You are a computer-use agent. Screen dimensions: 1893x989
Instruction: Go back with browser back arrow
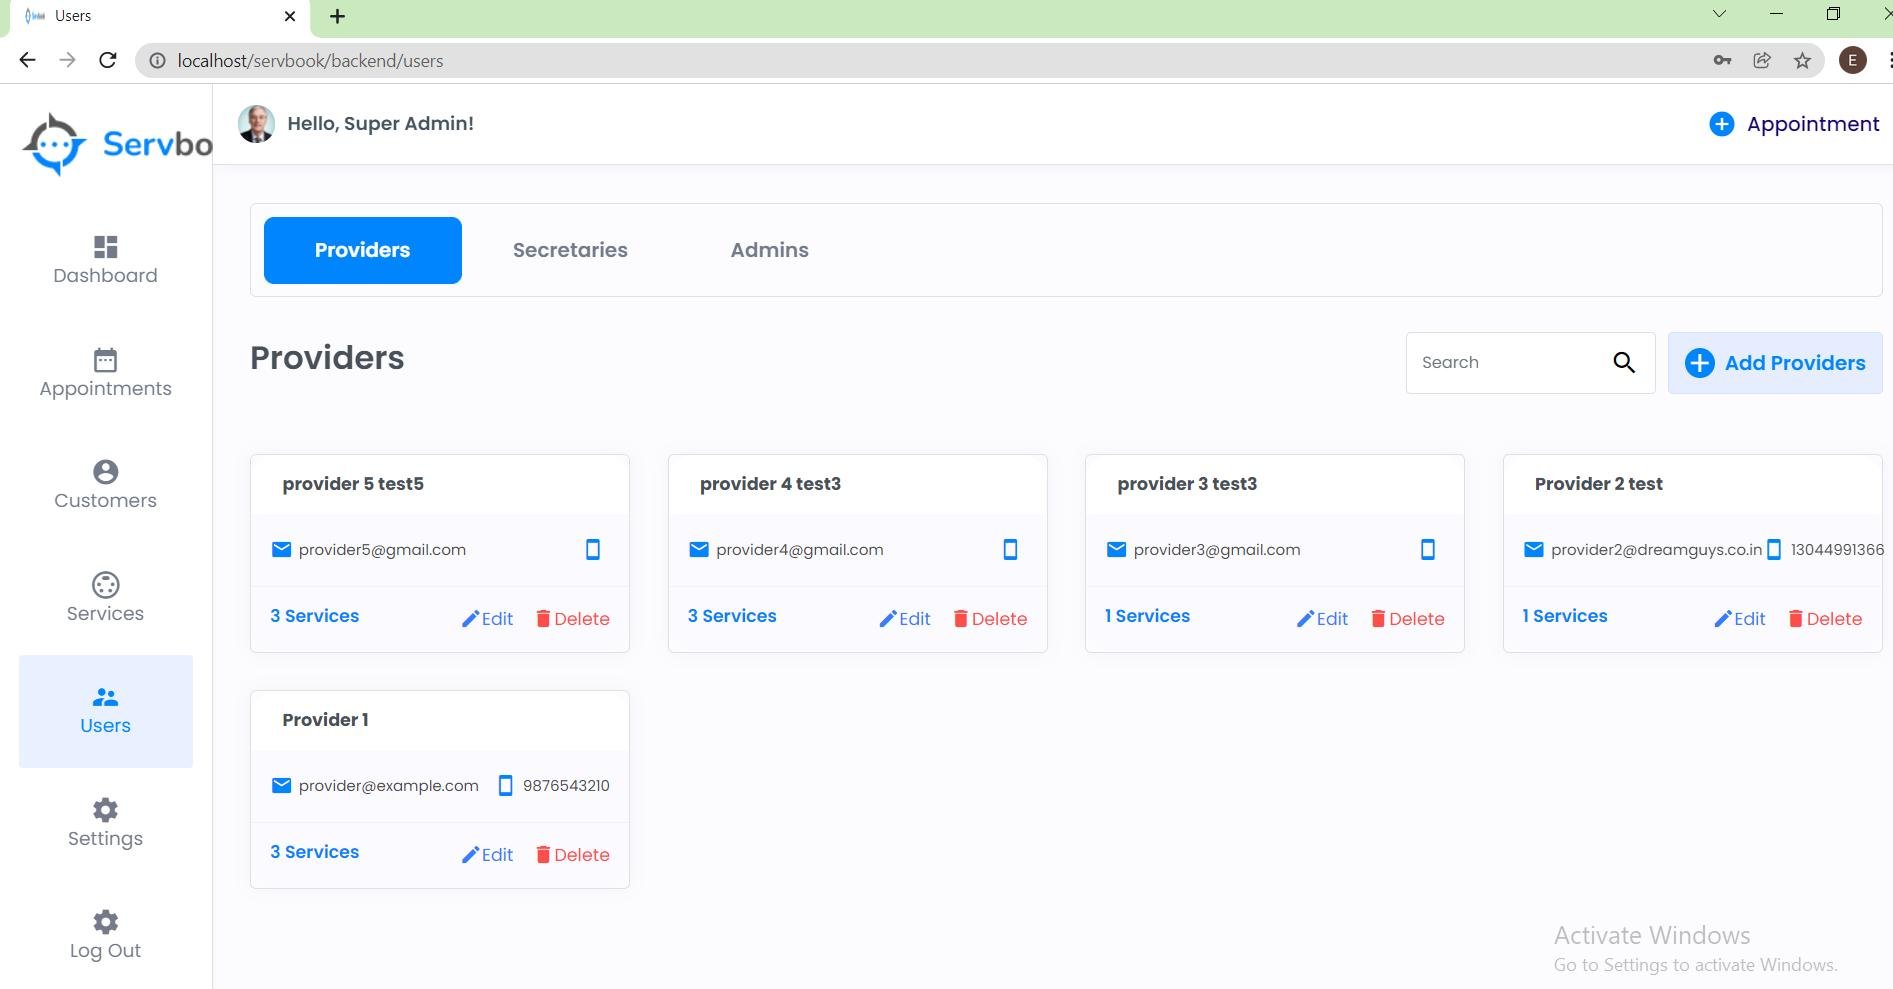(x=27, y=60)
